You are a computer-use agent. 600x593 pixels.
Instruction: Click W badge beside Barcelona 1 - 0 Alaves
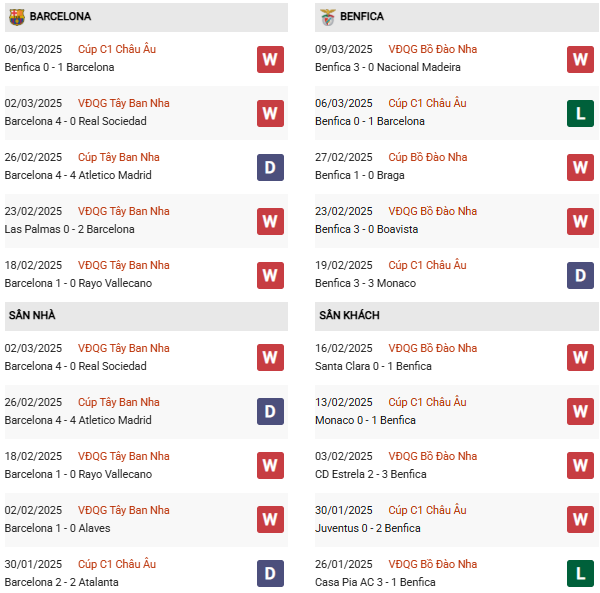click(x=270, y=519)
